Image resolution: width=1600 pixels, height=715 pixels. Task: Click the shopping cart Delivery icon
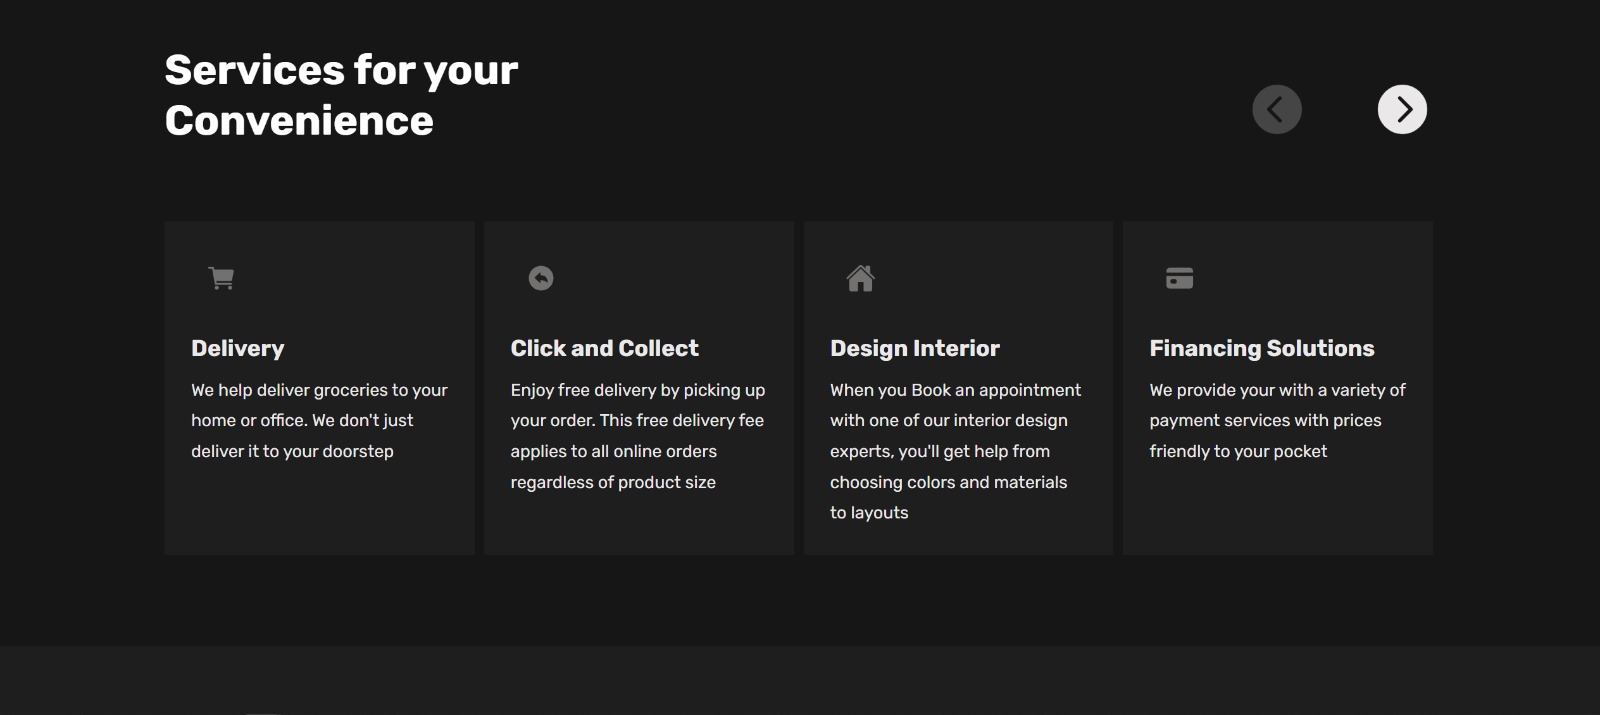[220, 278]
